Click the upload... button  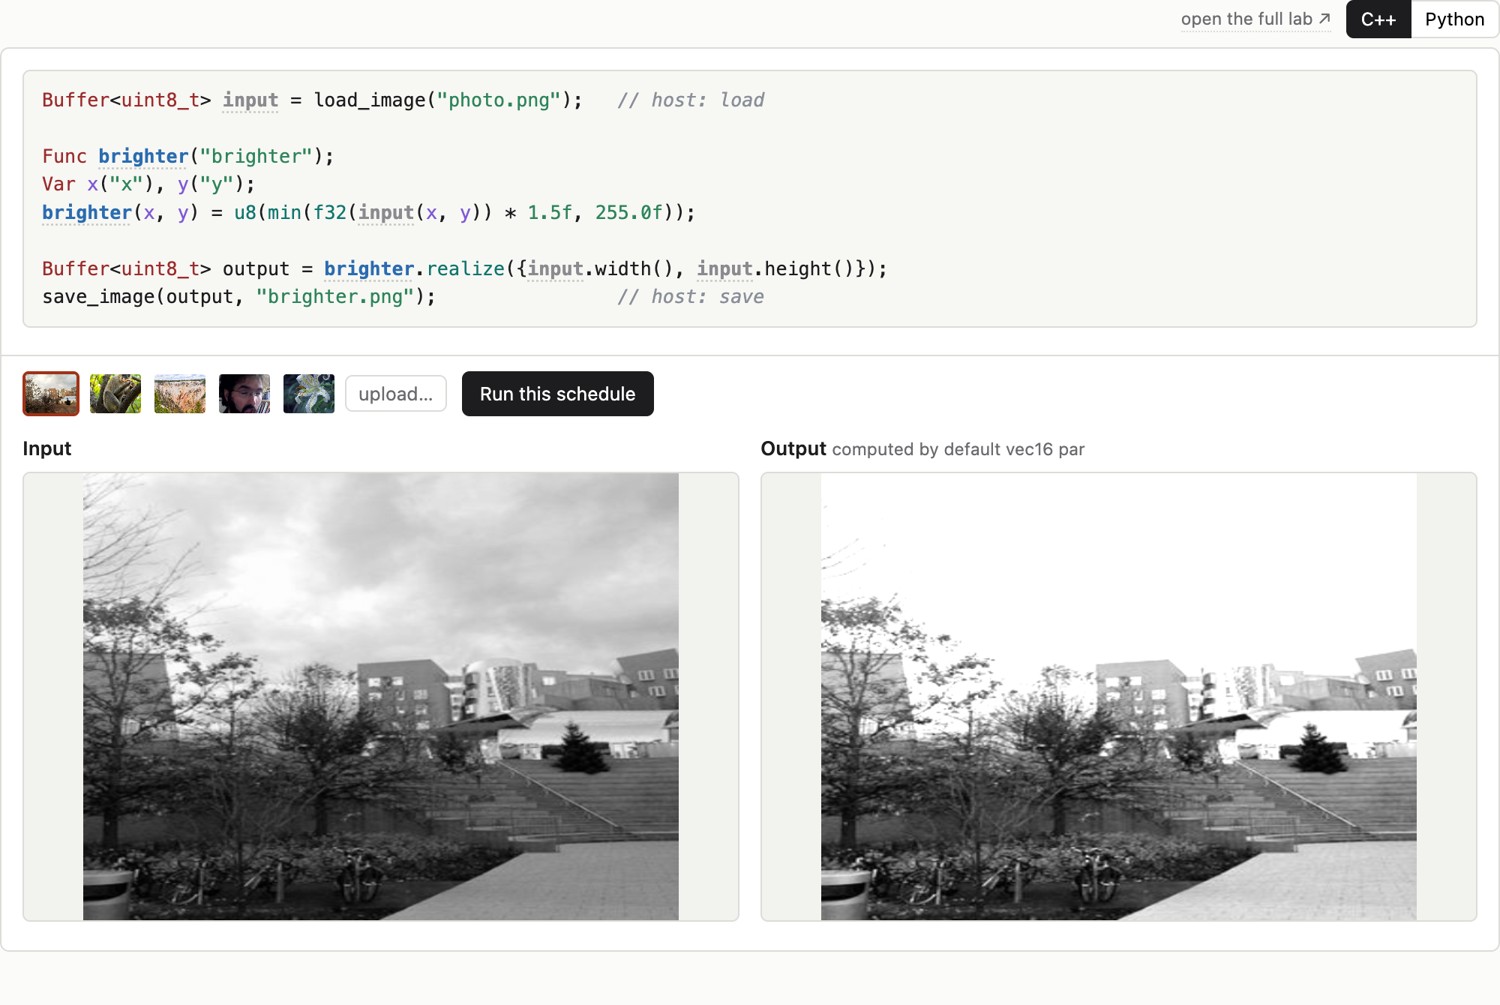(x=396, y=394)
